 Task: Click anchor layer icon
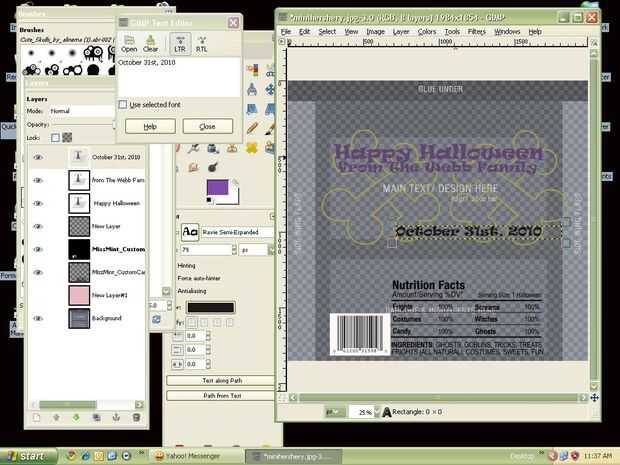pos(116,418)
